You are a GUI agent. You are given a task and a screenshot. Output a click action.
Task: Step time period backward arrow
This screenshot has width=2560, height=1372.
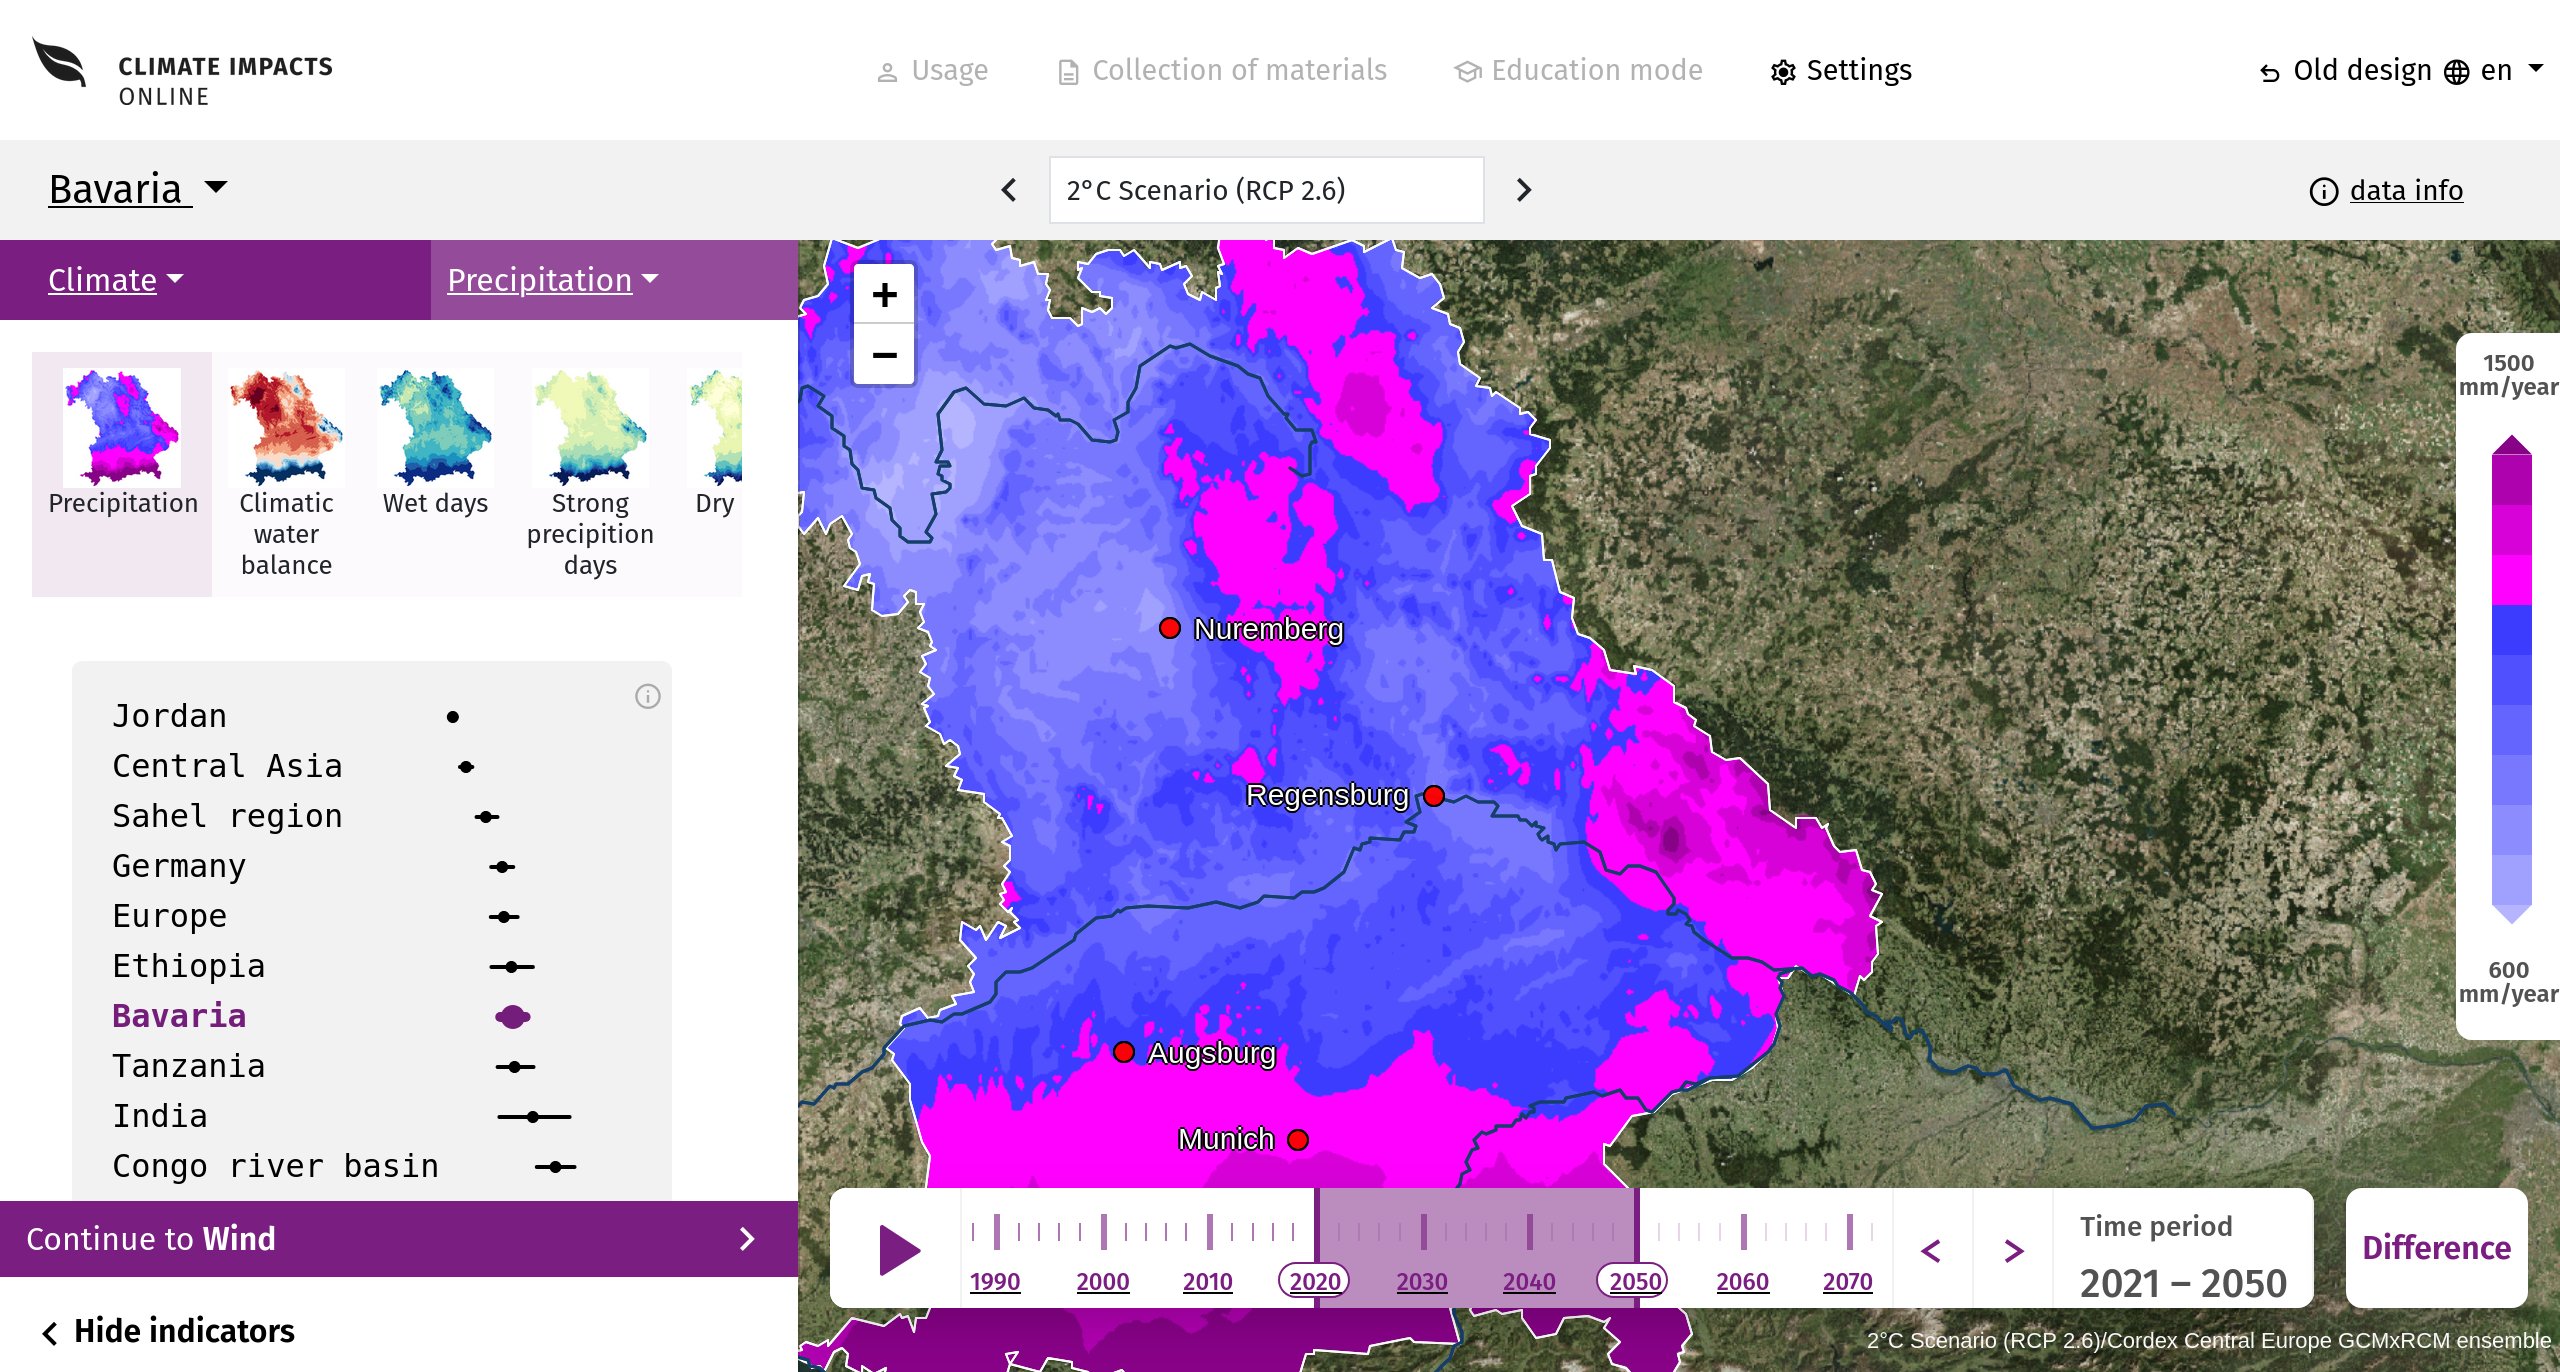1932,1250
